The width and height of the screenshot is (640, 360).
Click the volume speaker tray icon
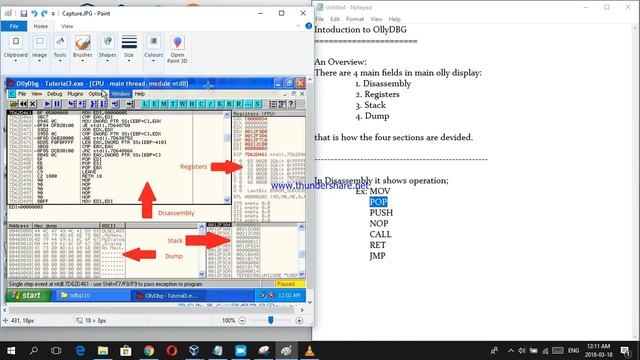point(522,351)
